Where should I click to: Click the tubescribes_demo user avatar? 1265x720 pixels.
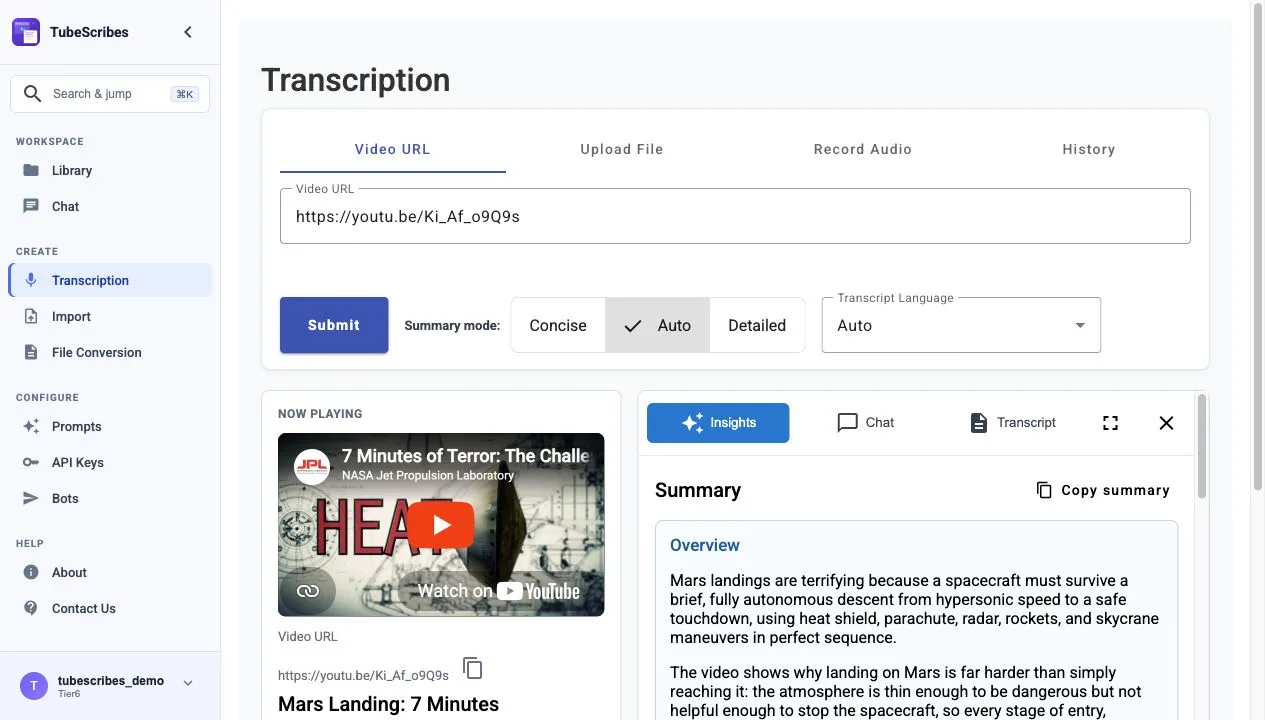pos(34,686)
